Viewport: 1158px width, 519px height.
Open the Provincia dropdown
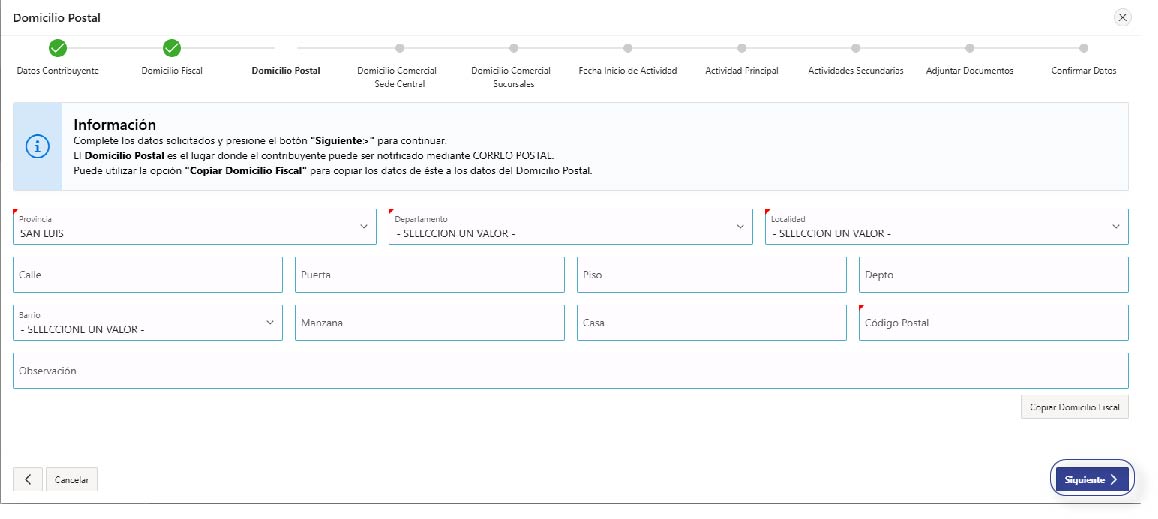pyautogui.click(x=194, y=227)
